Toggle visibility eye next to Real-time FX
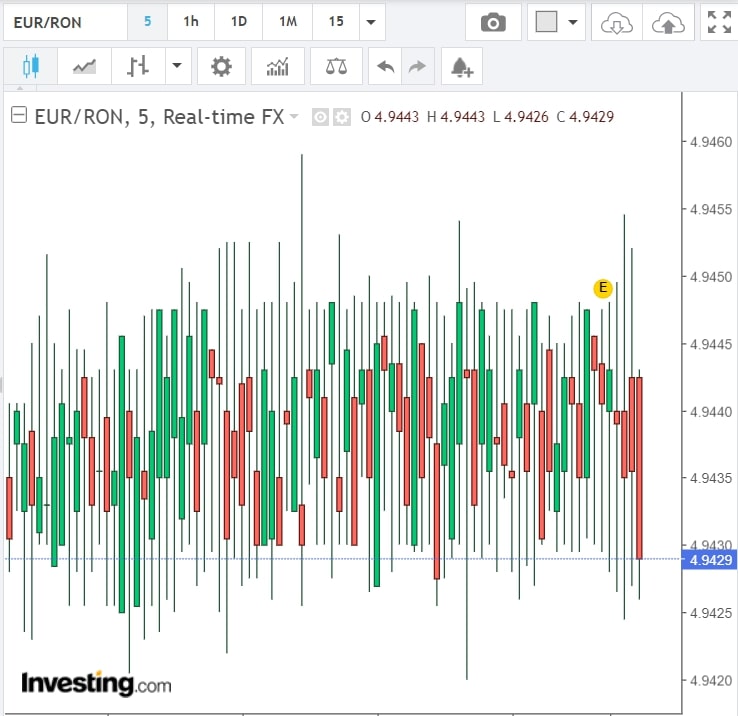The image size is (738, 716). click(320, 117)
